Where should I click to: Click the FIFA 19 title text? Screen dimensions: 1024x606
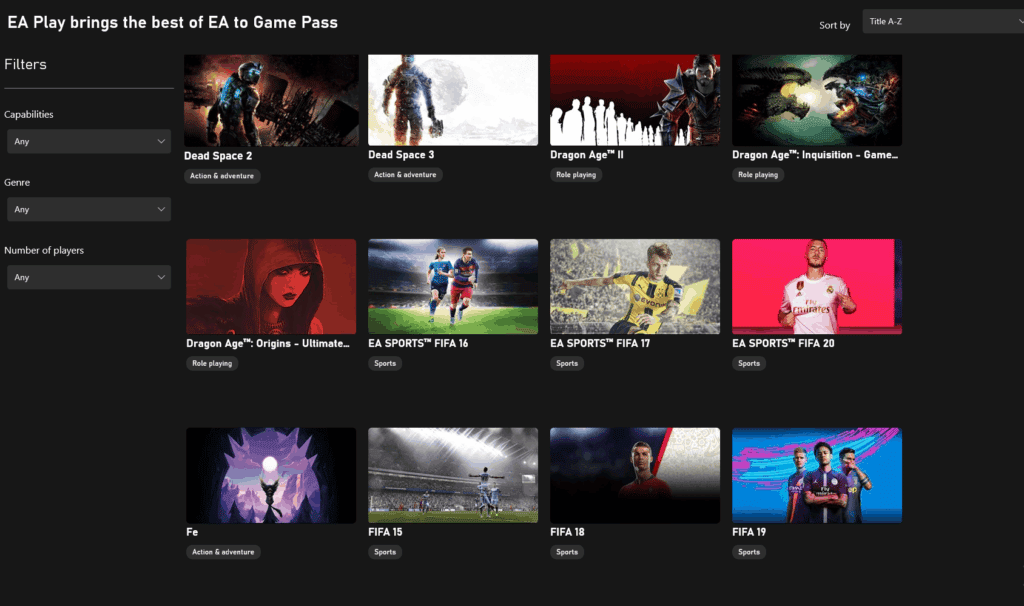[x=749, y=532]
